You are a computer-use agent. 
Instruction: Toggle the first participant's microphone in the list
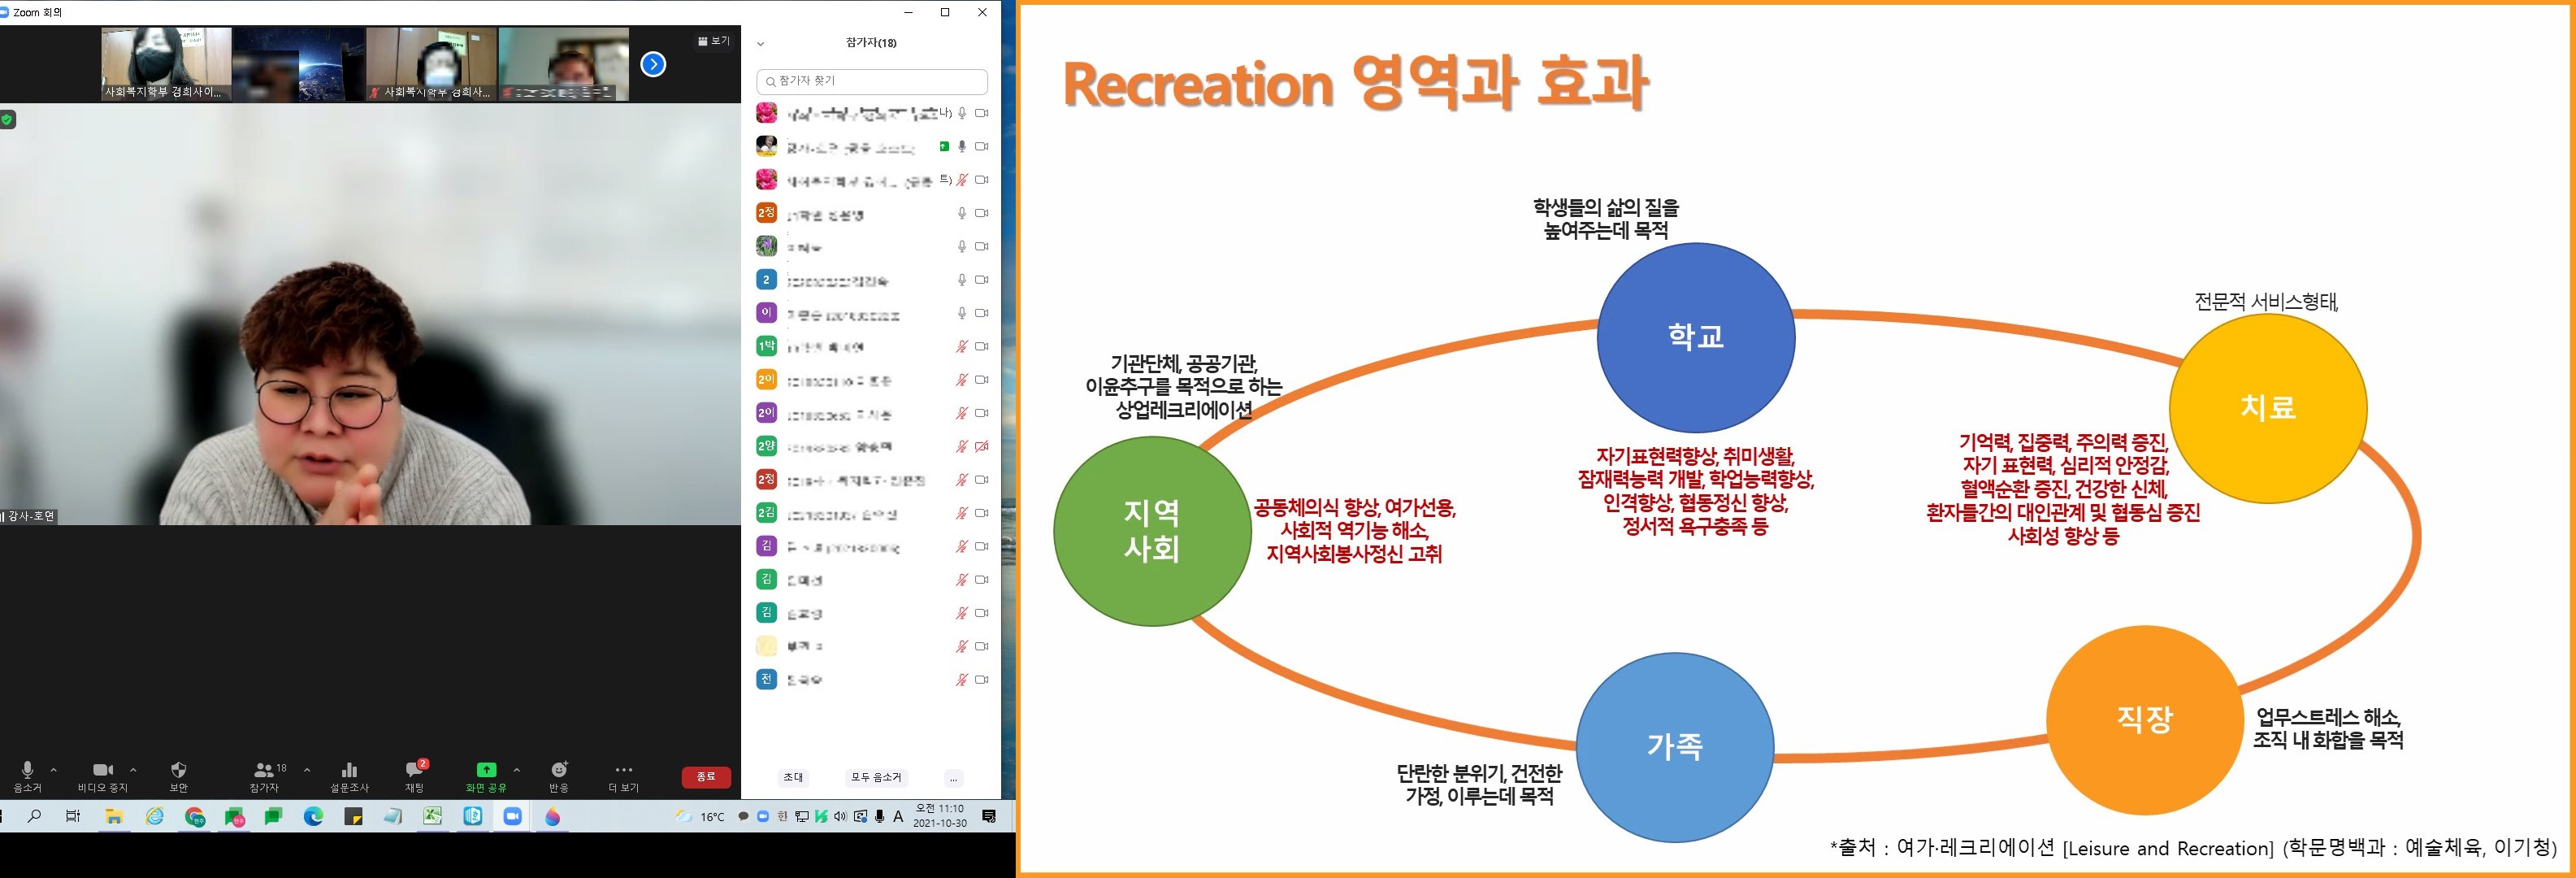(x=962, y=113)
